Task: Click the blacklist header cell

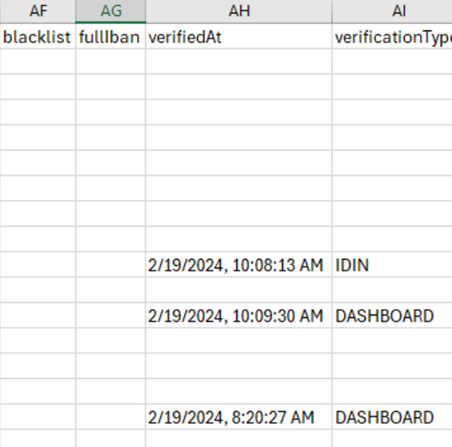Action: [x=38, y=36]
